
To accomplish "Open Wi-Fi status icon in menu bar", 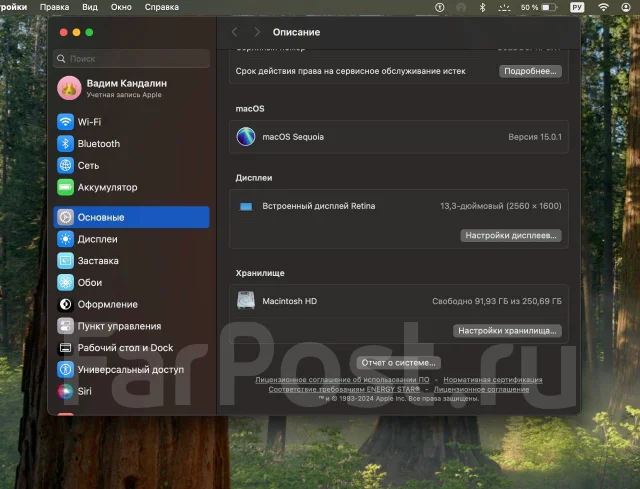I will 603,7.
